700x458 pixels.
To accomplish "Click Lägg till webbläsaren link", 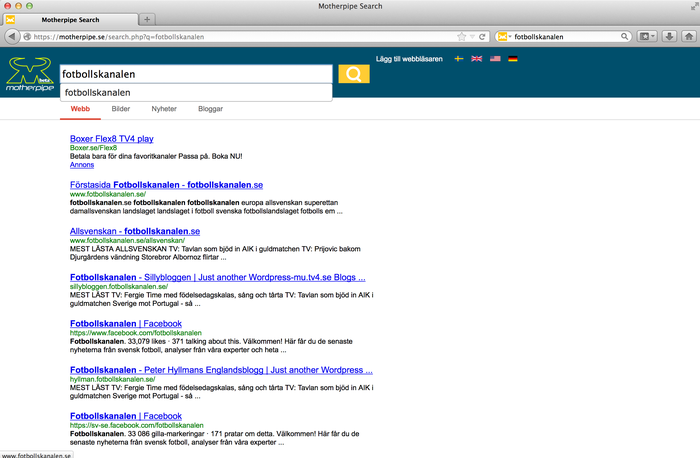I will point(409,59).
